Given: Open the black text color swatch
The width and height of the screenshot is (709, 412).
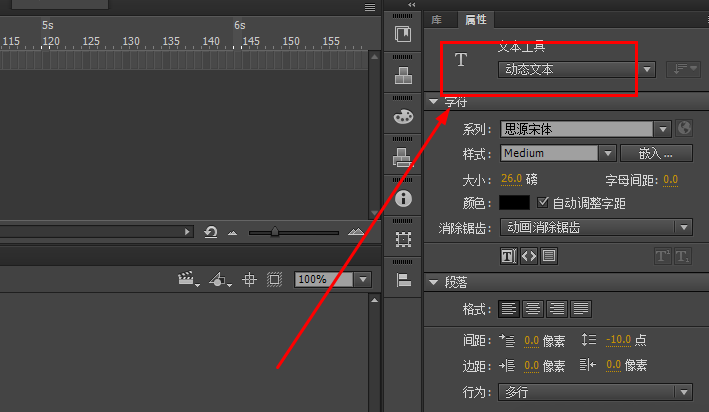Looking at the screenshot, I should (x=514, y=203).
